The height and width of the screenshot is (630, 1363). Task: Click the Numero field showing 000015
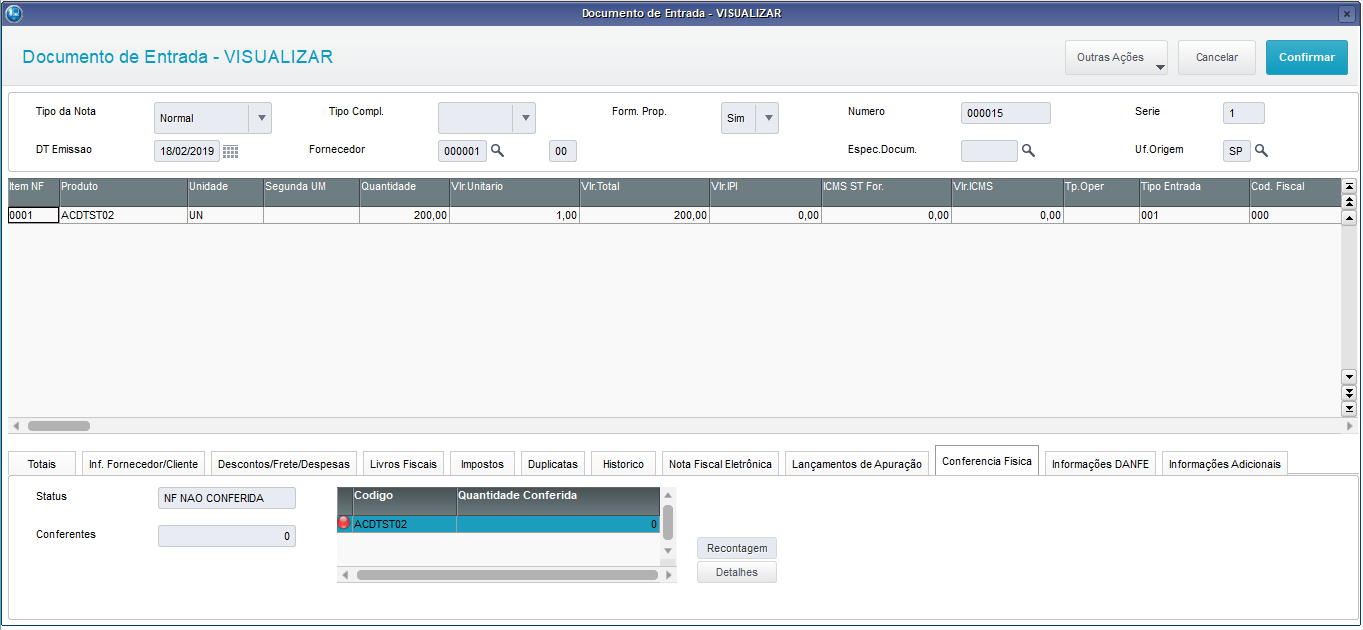[x=1006, y=113]
